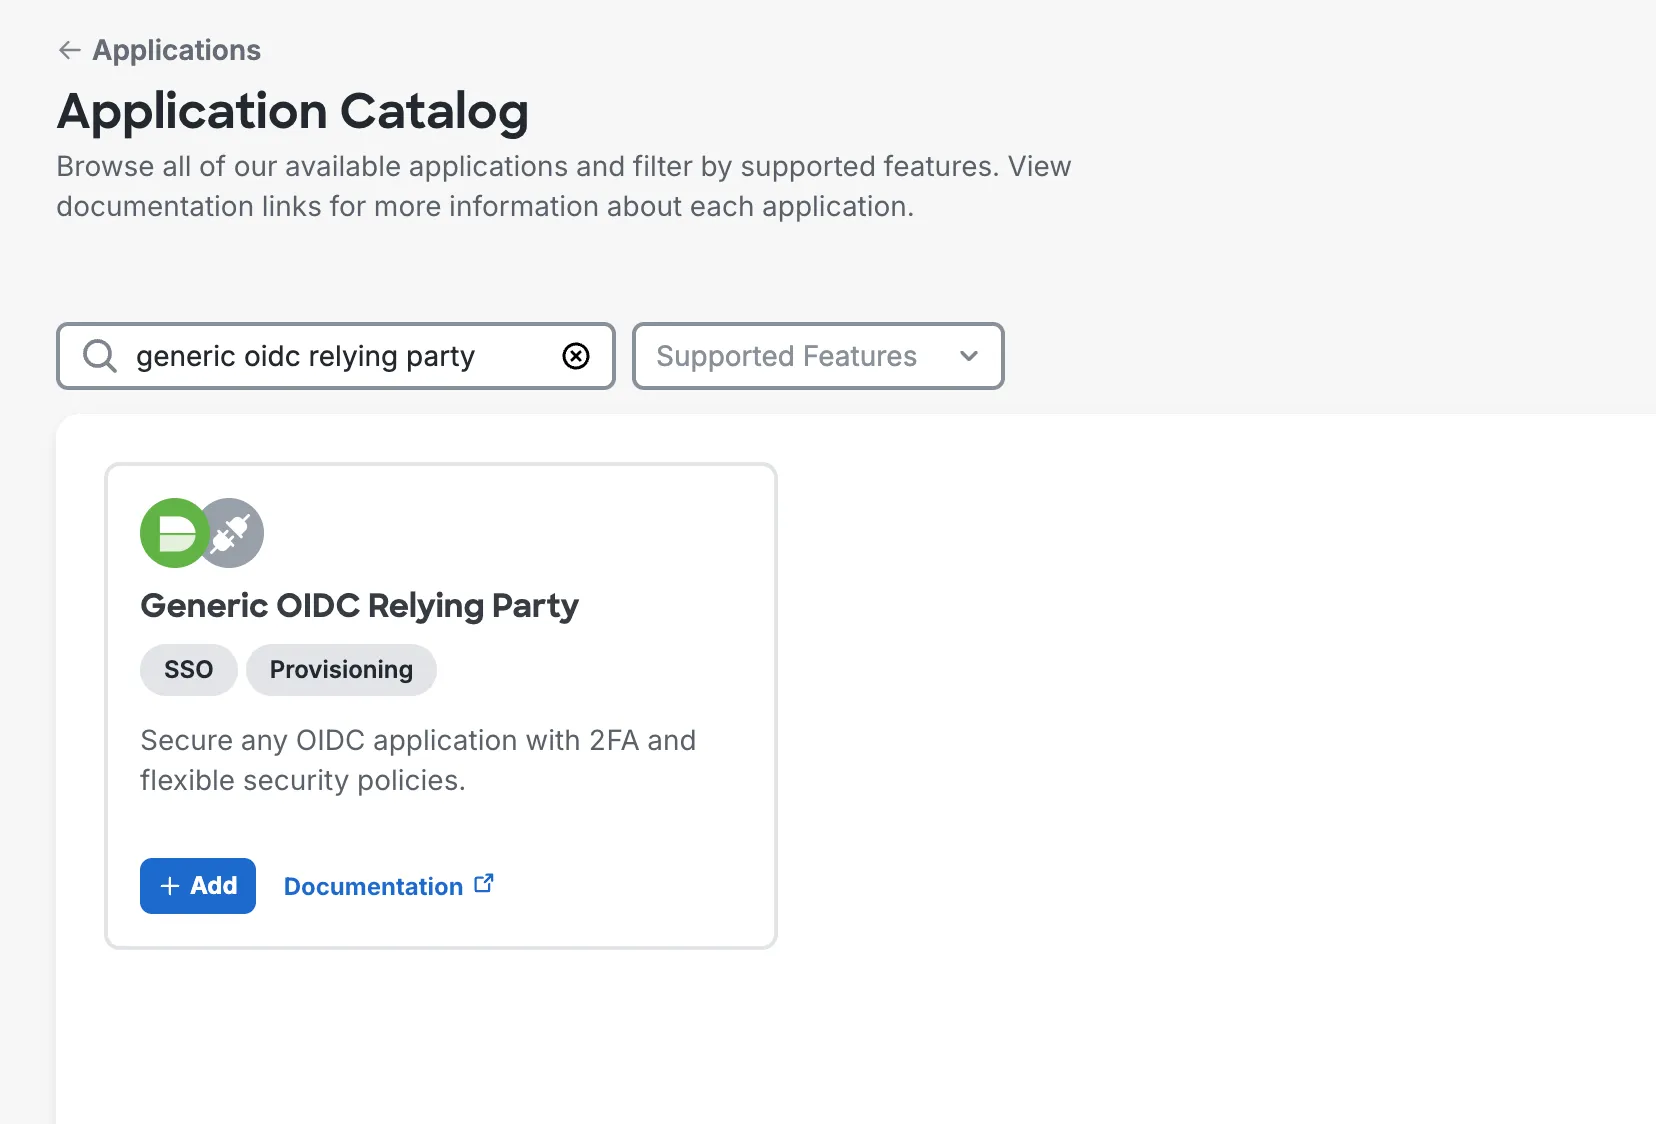Click the search magnifier icon
The width and height of the screenshot is (1656, 1124).
(x=98, y=356)
